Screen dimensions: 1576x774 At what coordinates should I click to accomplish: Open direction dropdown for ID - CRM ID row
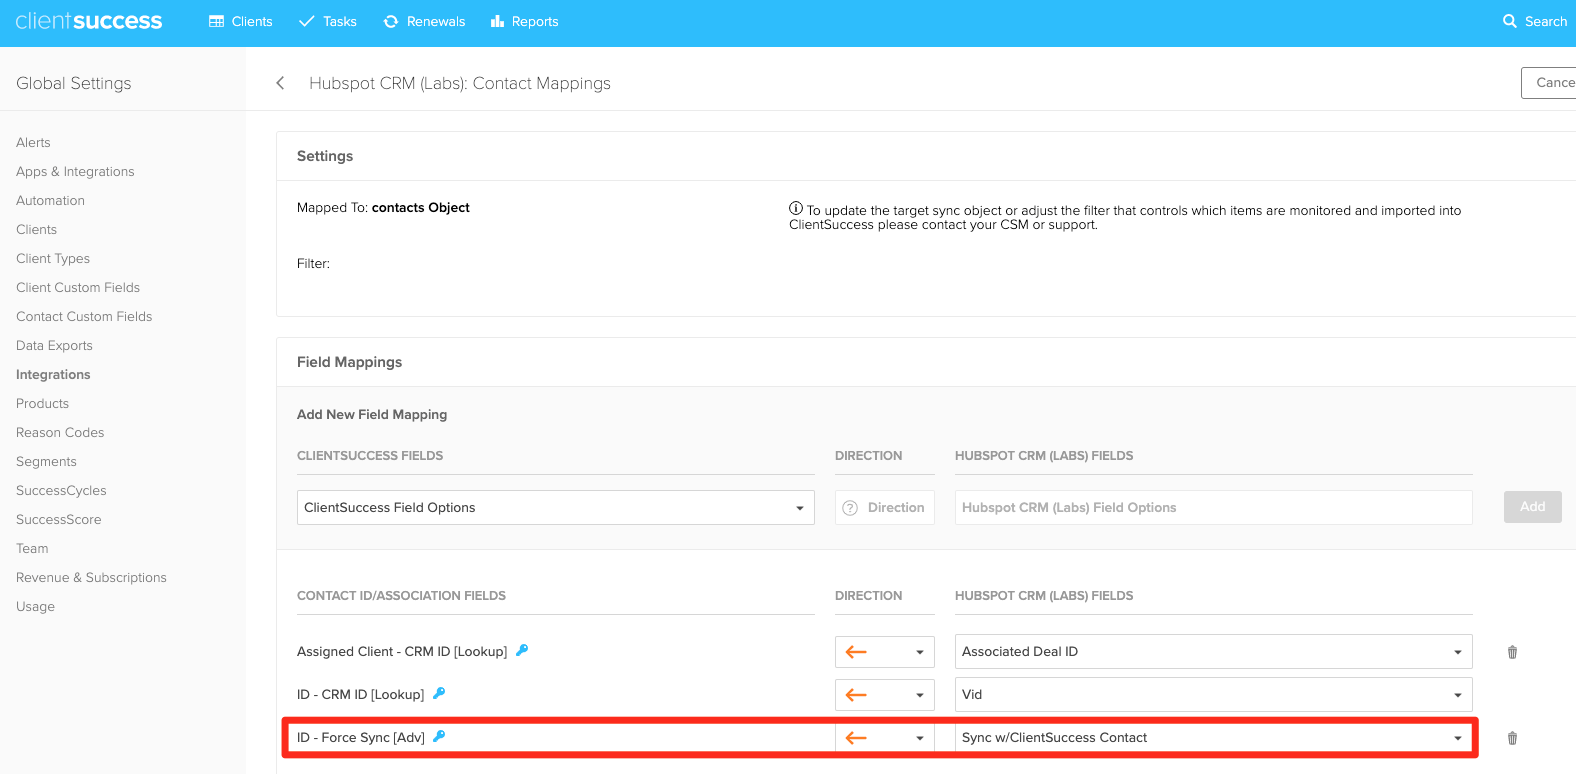tap(885, 695)
